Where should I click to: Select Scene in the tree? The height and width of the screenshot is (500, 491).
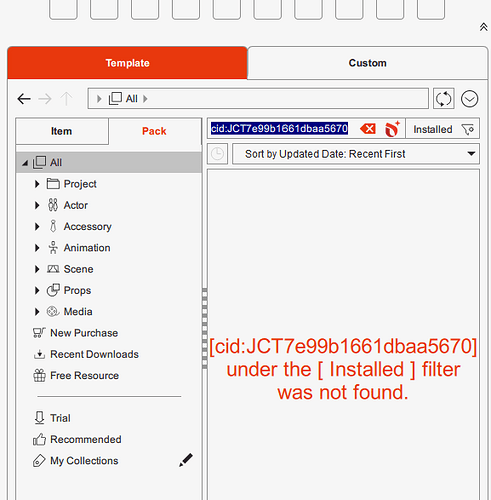pyautogui.click(x=78, y=269)
